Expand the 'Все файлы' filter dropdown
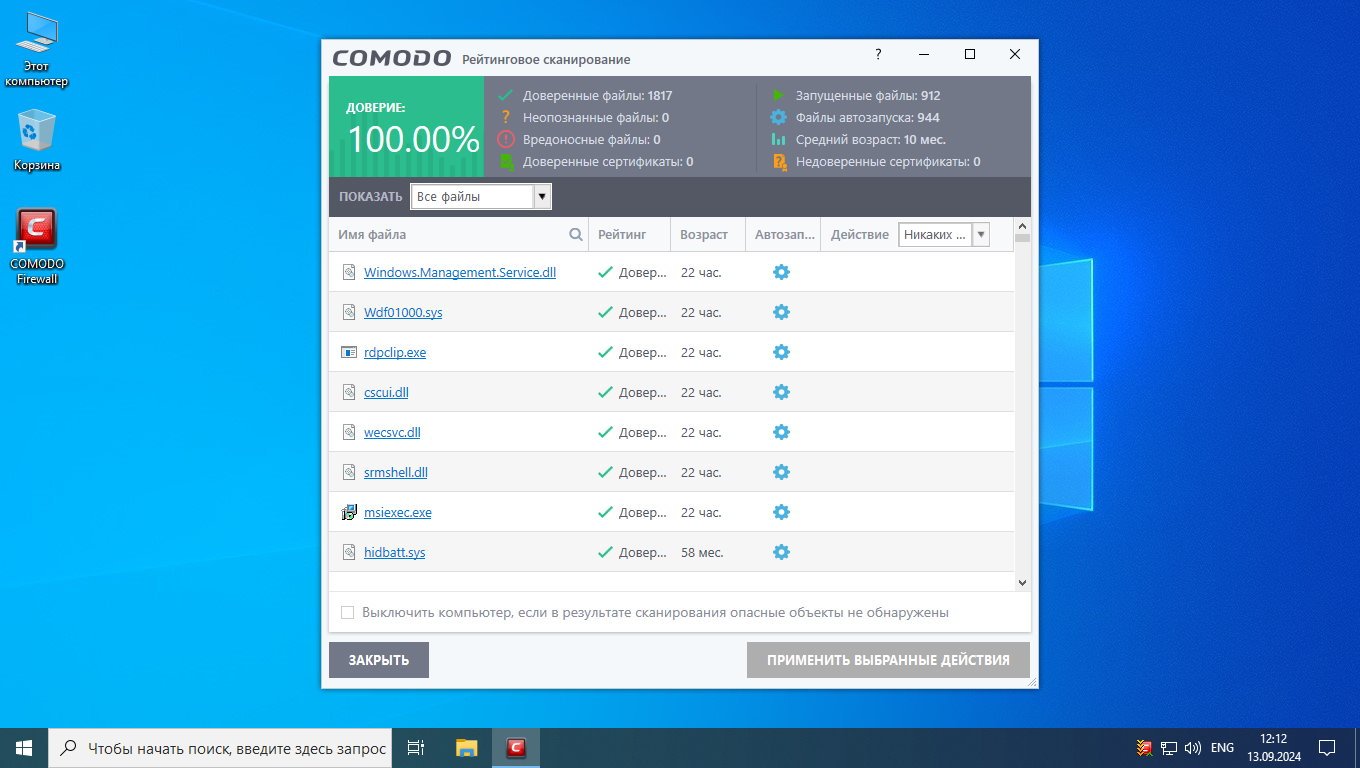 coord(542,197)
